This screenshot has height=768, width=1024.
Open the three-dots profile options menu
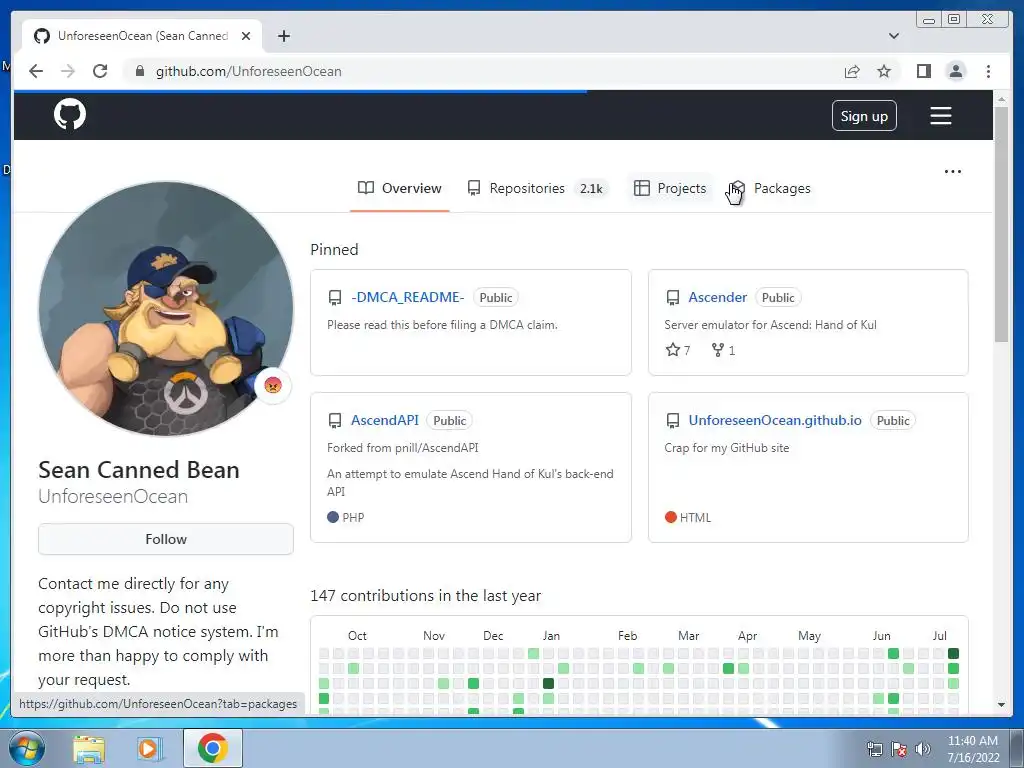pos(953,172)
